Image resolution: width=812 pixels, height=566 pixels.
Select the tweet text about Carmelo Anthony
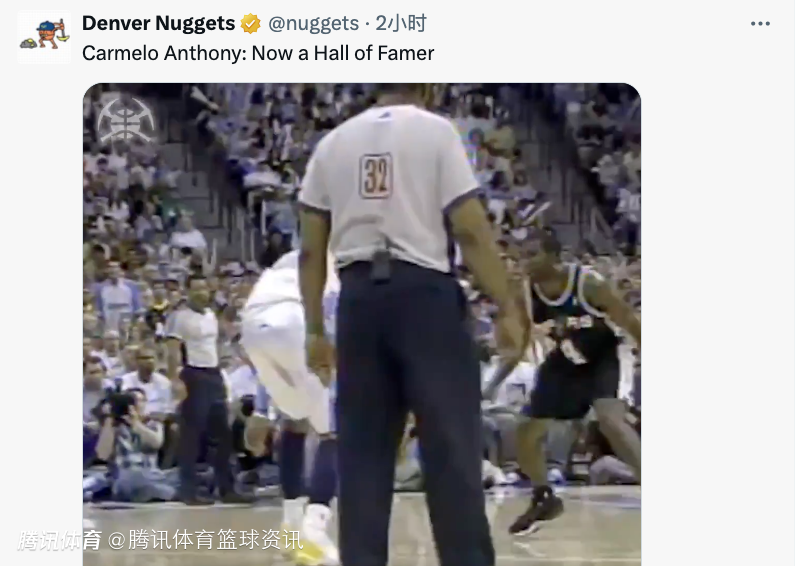258,53
